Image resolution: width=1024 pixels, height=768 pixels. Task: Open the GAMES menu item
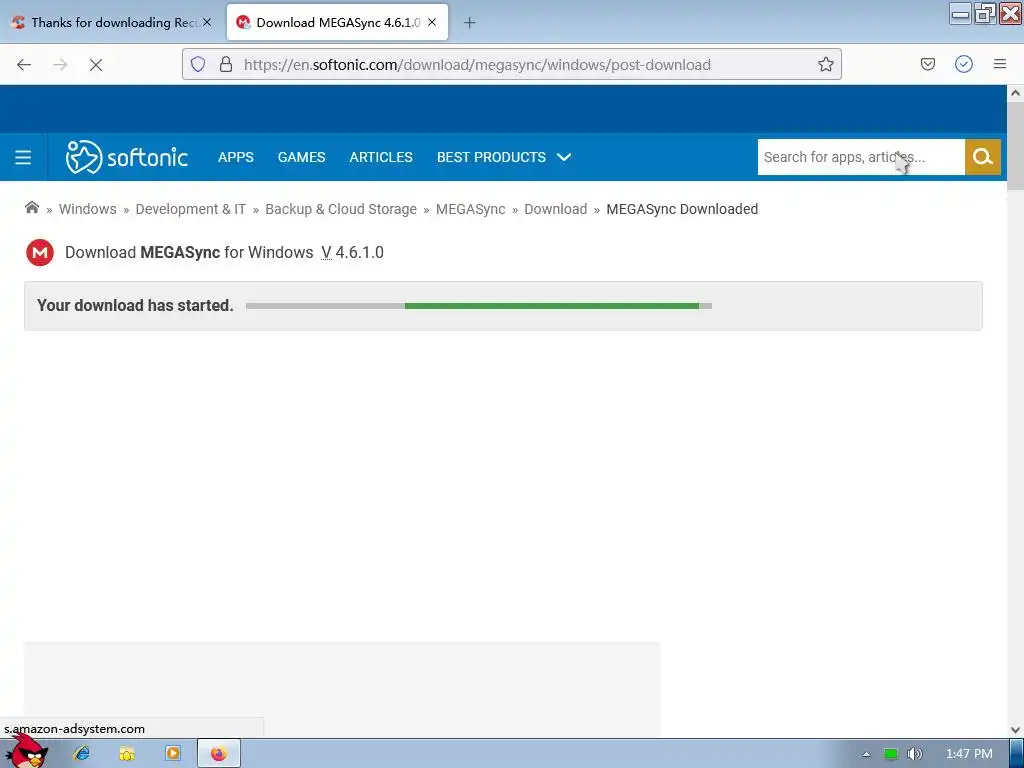301,157
